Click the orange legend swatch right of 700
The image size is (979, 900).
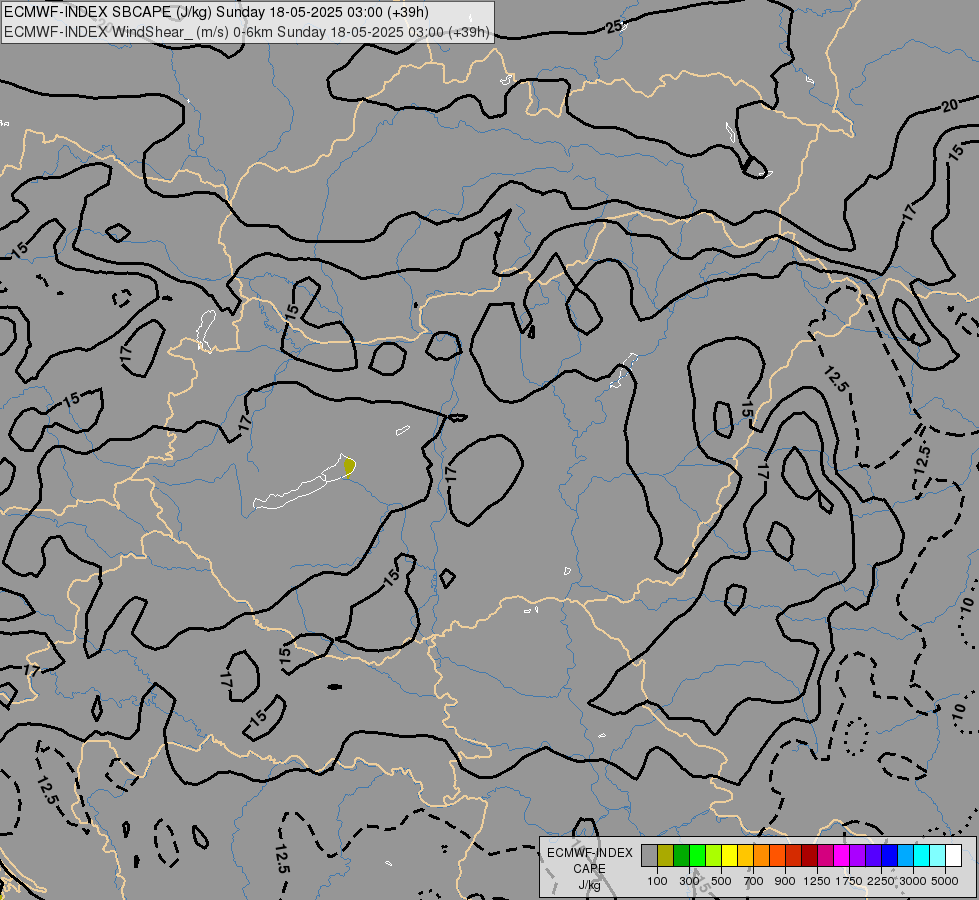pos(762,855)
